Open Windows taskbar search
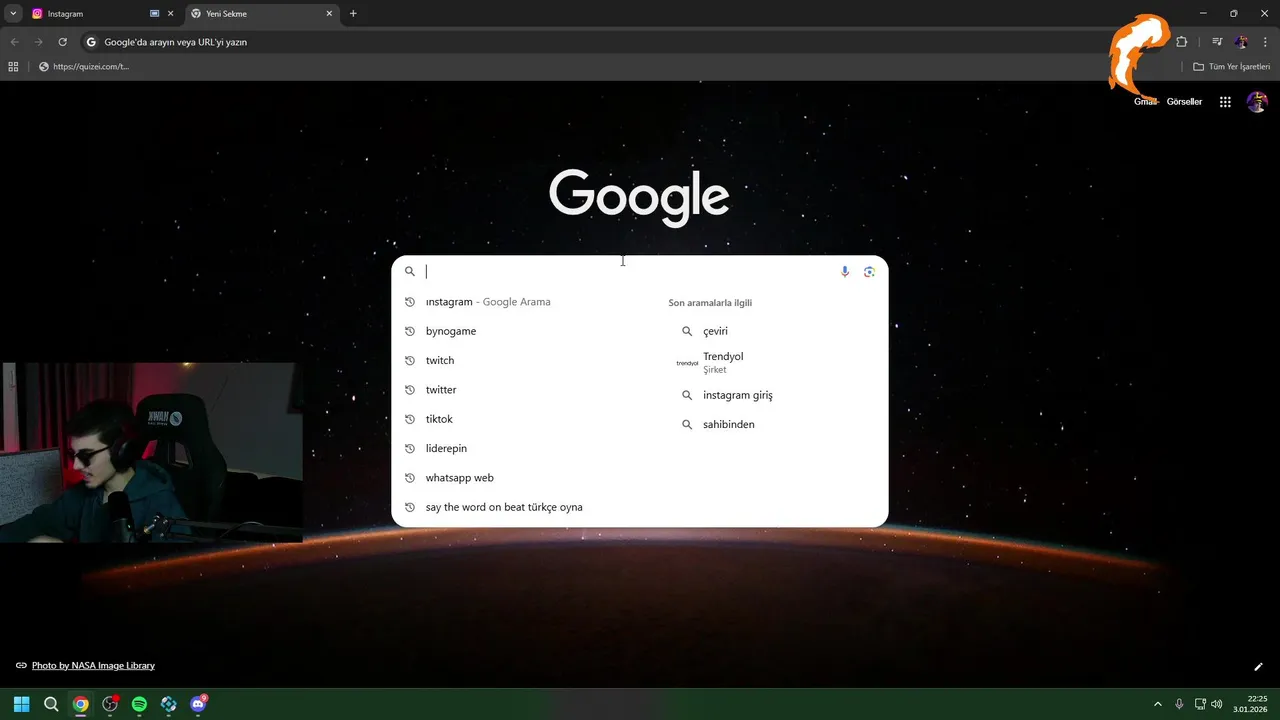 [x=51, y=704]
